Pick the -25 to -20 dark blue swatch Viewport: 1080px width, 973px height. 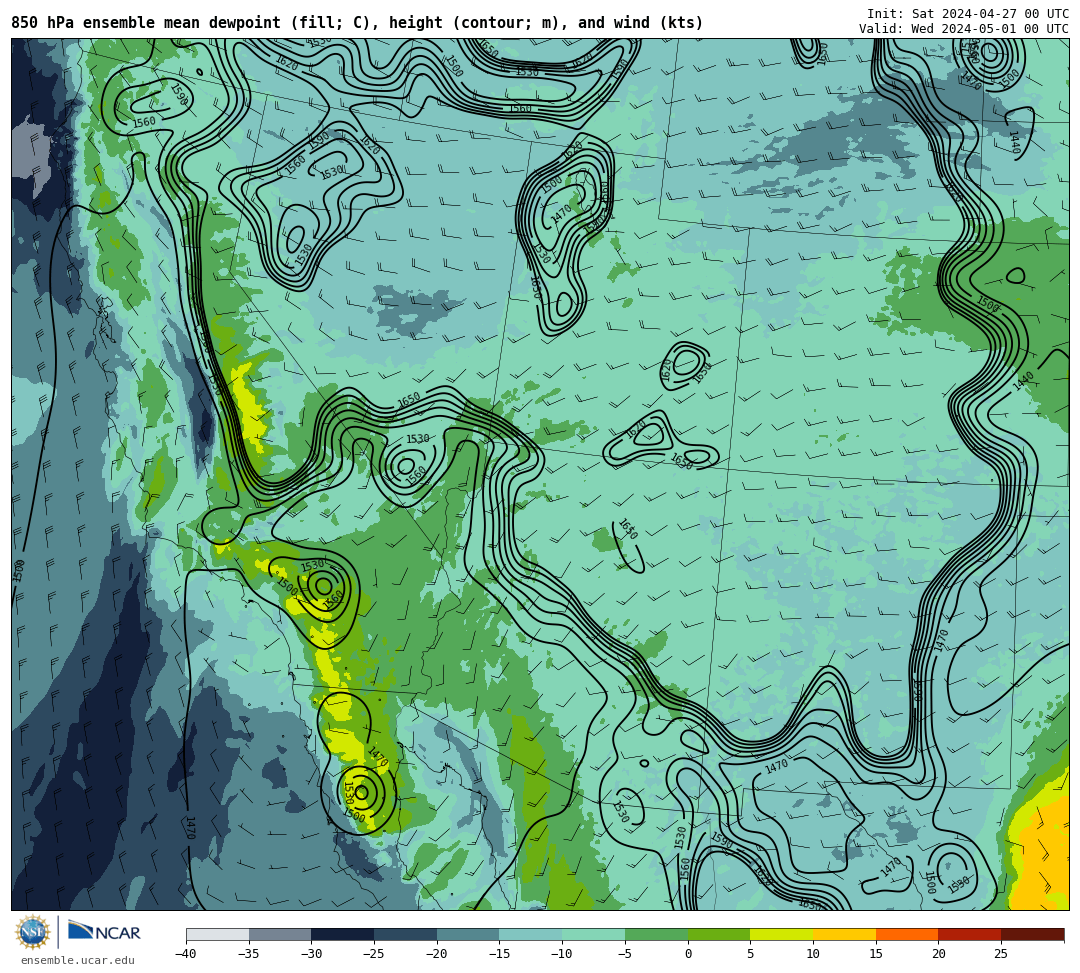coord(406,934)
